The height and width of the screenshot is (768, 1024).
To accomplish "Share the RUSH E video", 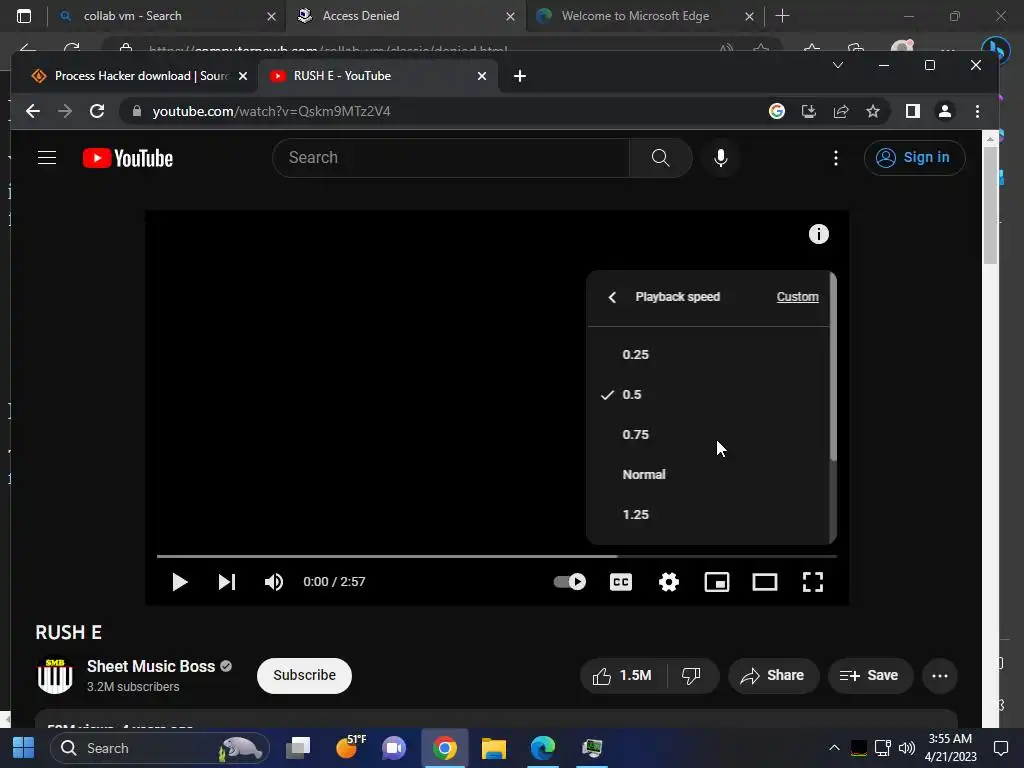I will (773, 675).
